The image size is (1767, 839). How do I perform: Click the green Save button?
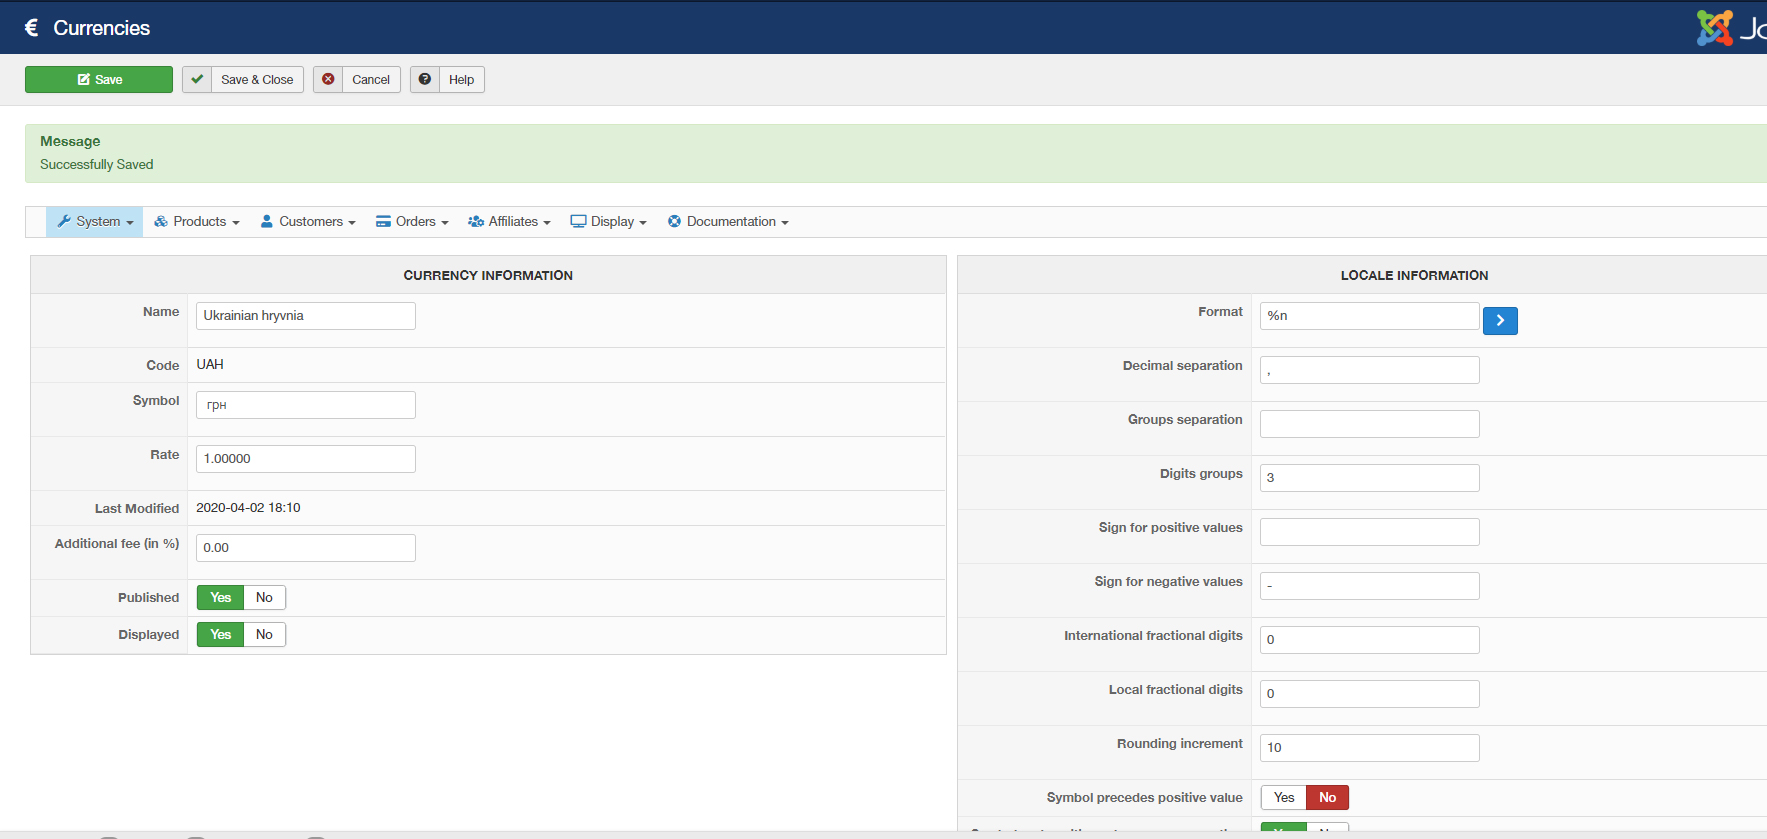[99, 80]
